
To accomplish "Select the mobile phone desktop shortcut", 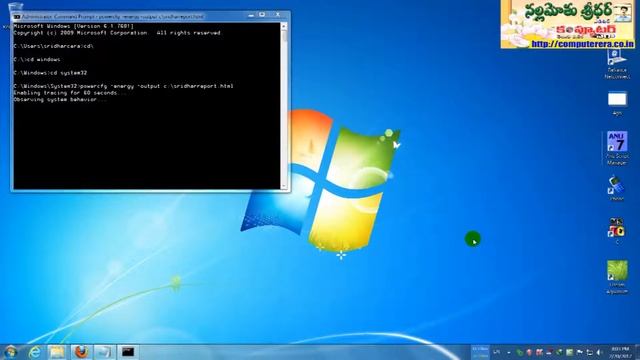I will (616, 188).
